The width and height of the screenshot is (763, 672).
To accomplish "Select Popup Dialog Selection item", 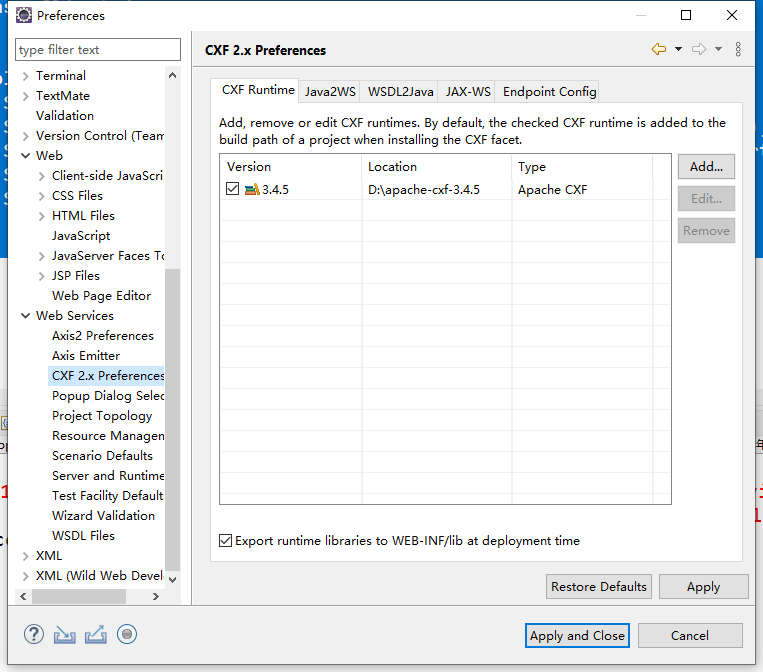I will pos(108,396).
